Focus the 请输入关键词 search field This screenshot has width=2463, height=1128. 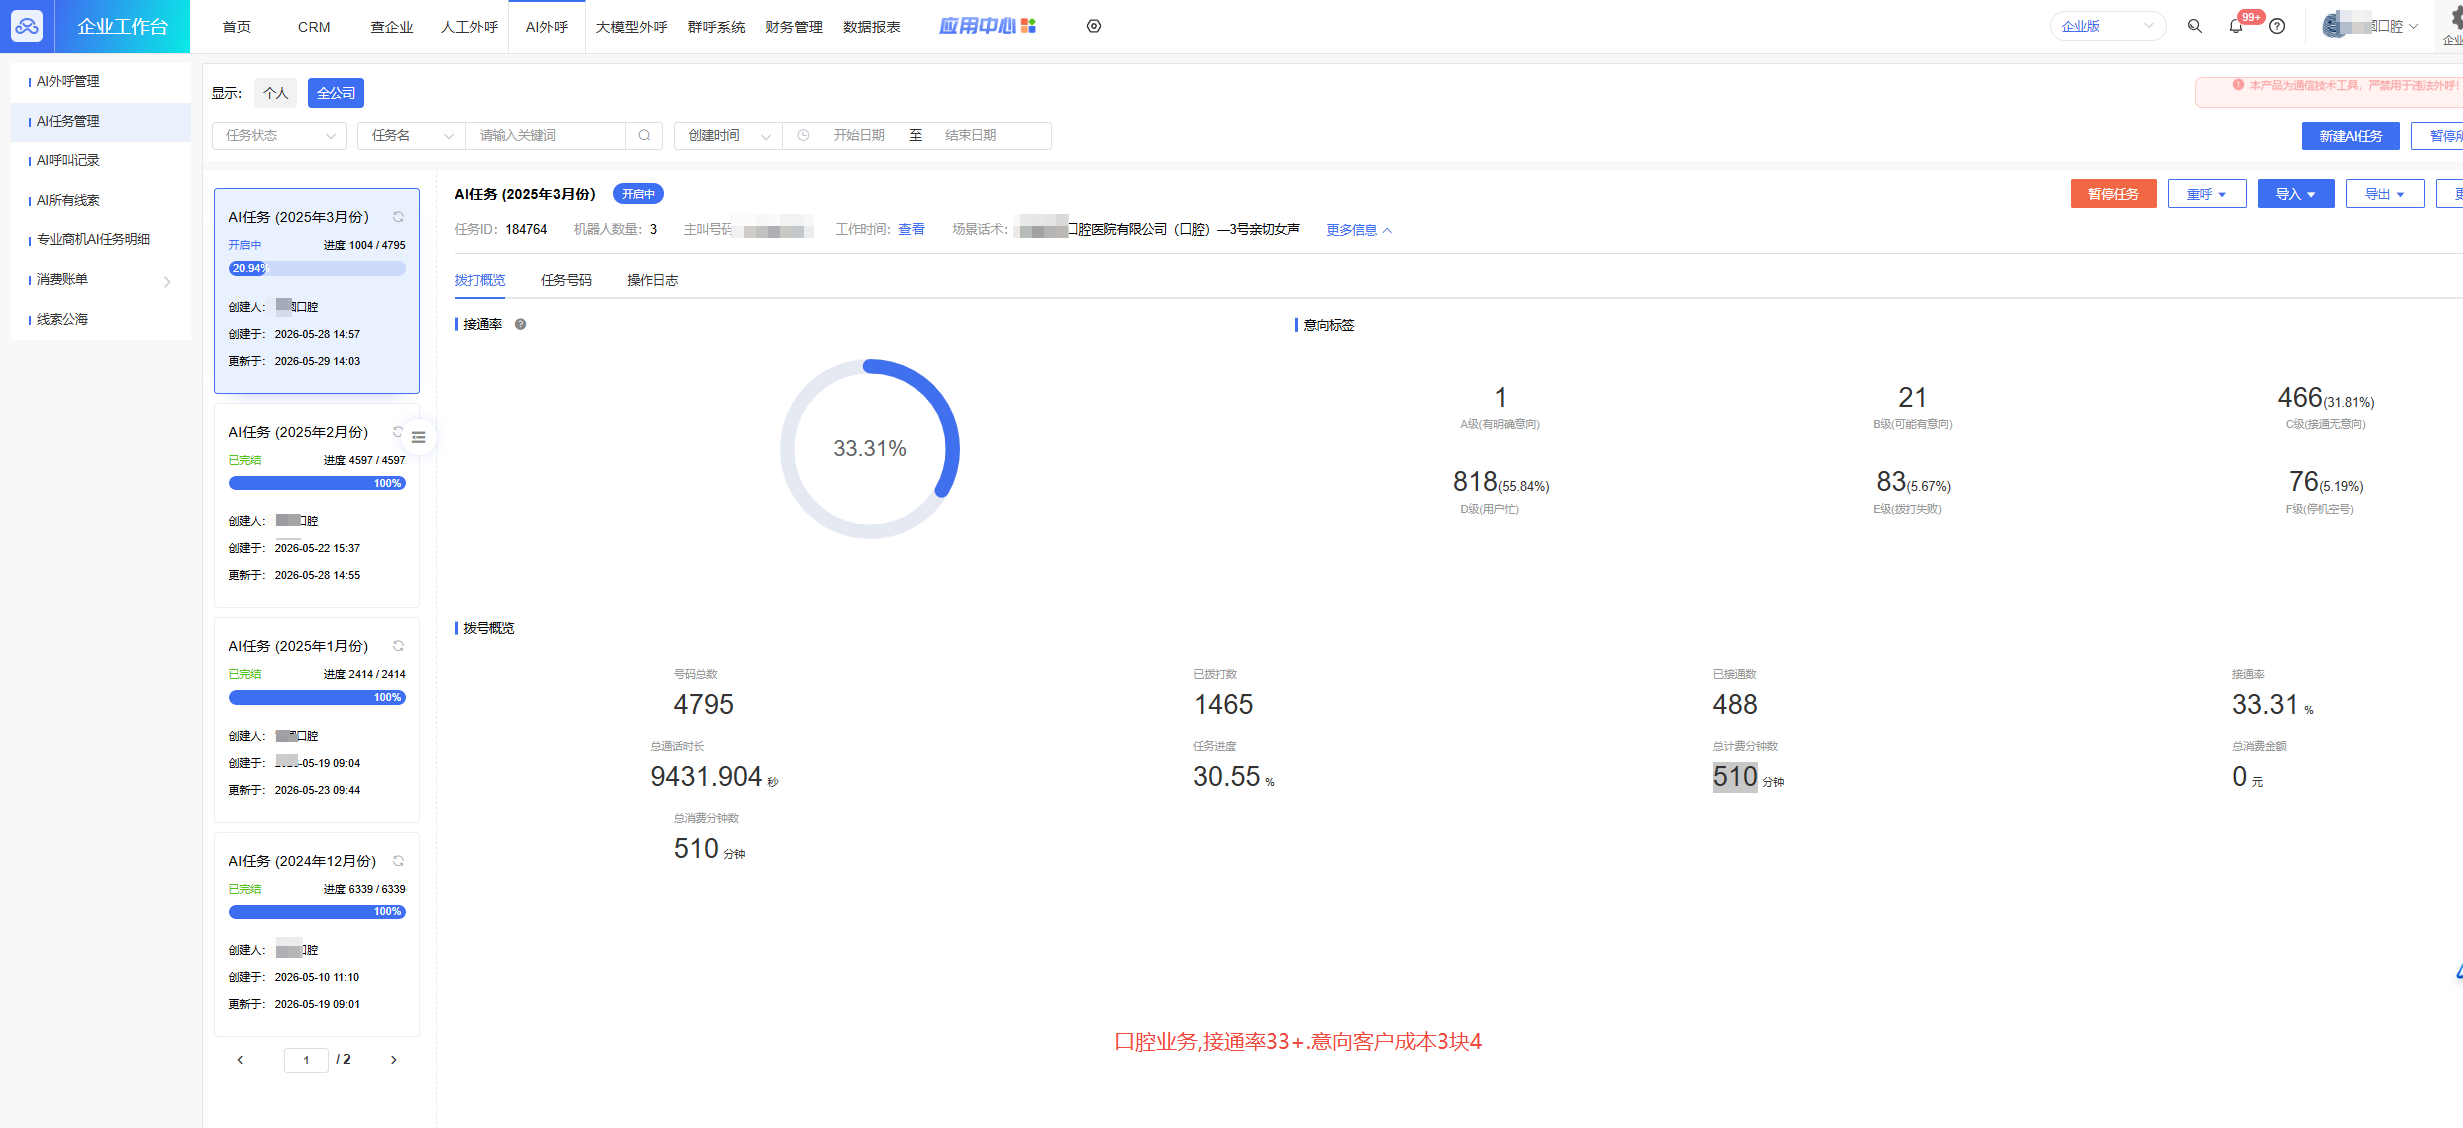(545, 136)
